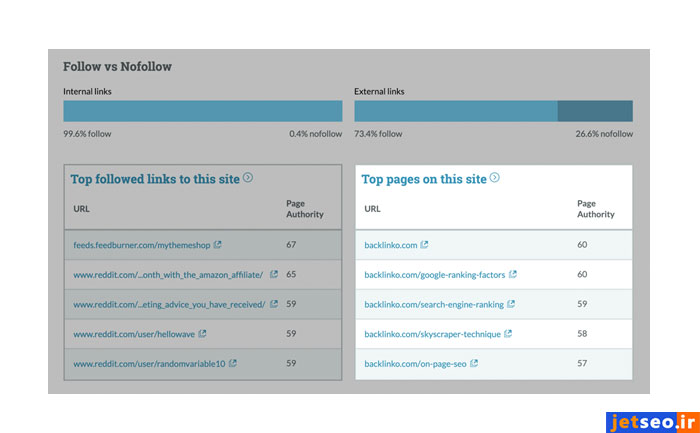Open external icon beside reddit.com/user/randomvariable10
The width and height of the screenshot is (700, 433).
point(233,363)
